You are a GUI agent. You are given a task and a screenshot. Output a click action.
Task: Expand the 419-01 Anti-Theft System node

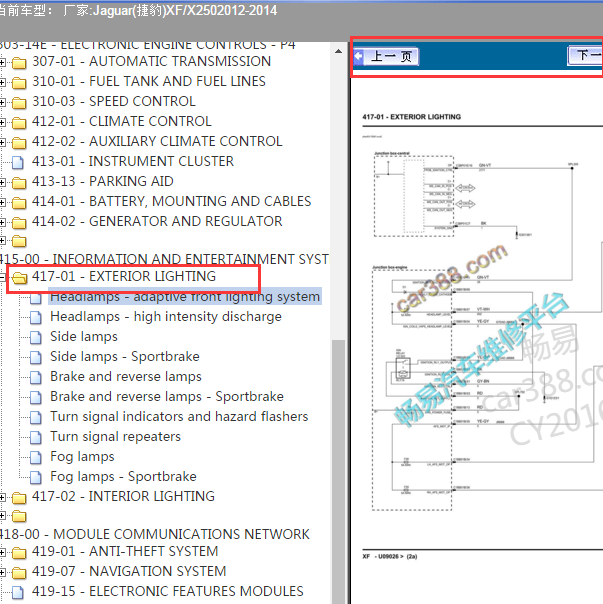tap(2, 552)
